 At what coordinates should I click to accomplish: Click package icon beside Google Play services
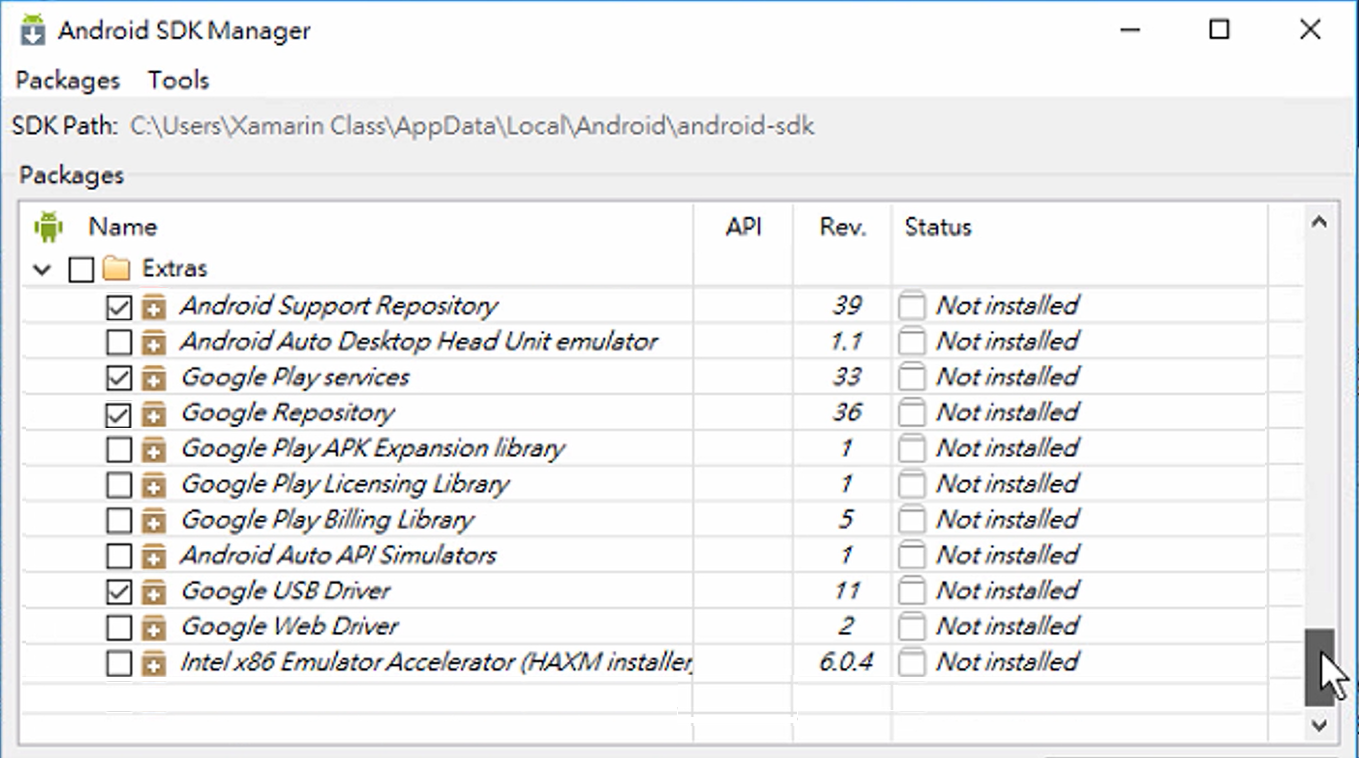[x=153, y=378]
